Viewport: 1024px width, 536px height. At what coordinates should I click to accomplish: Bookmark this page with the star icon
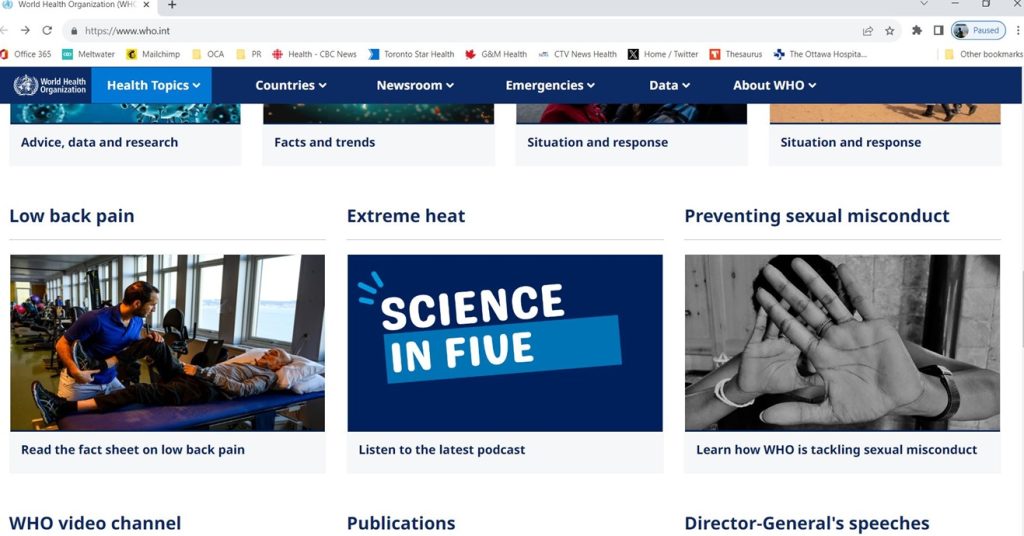889,31
